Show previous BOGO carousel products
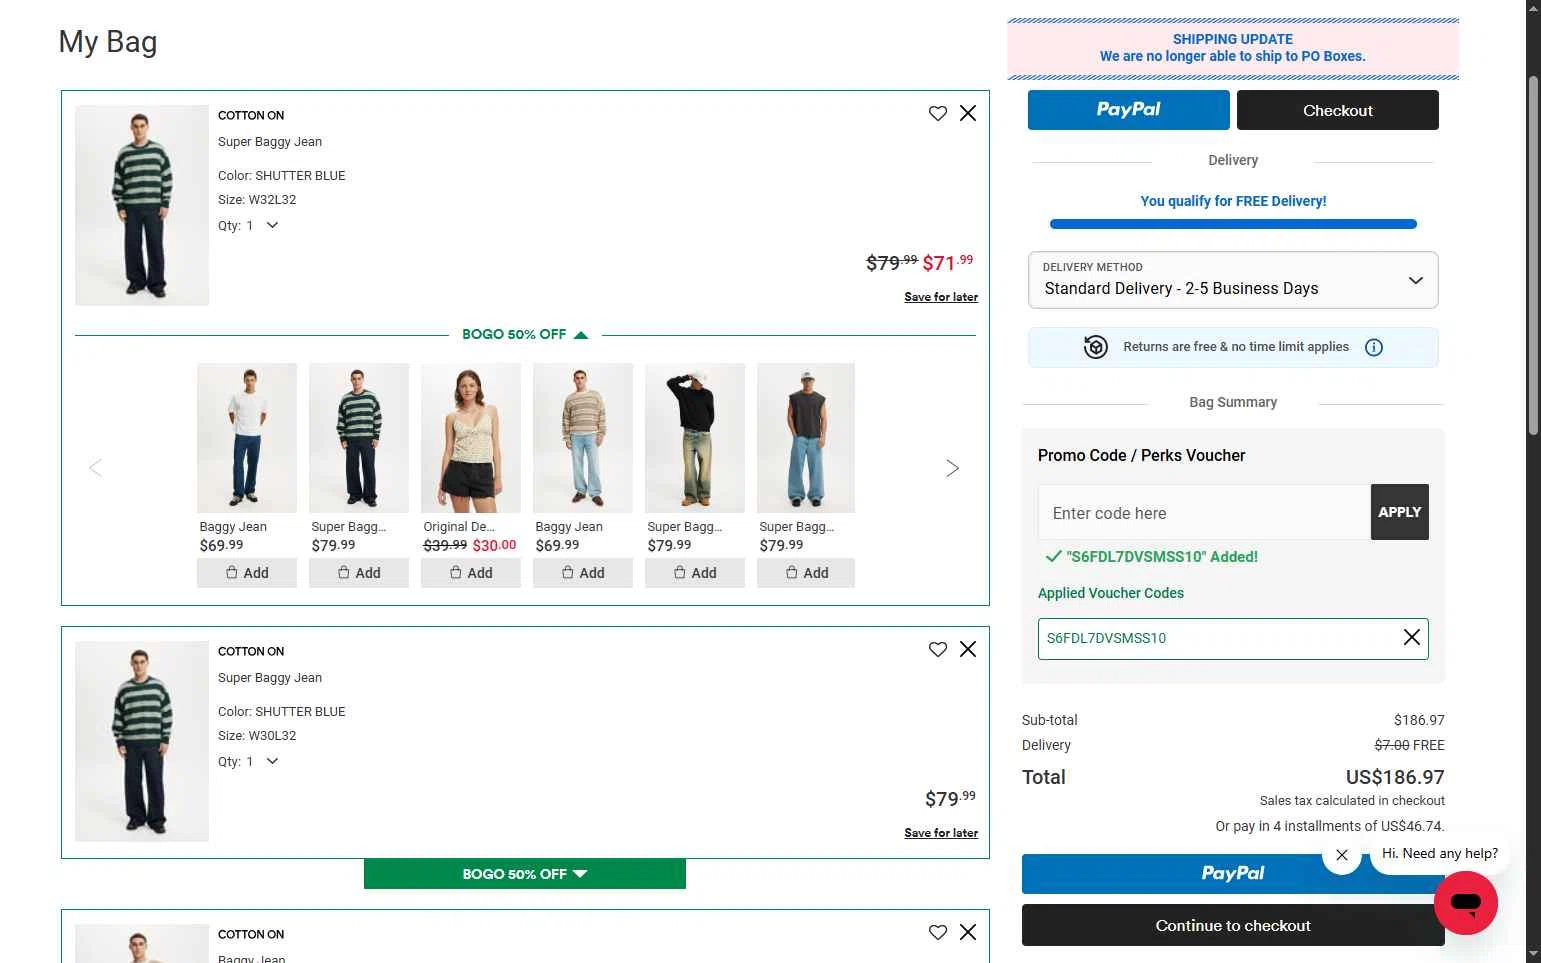 click(x=96, y=468)
